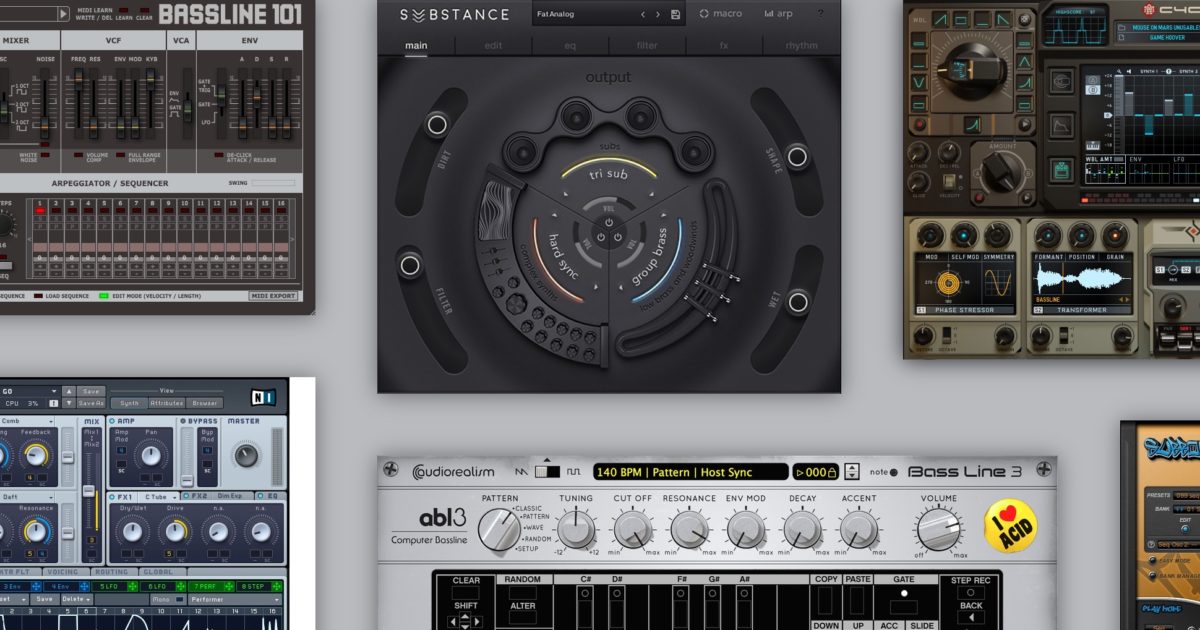Click the Massive Pan knob

click(151, 457)
